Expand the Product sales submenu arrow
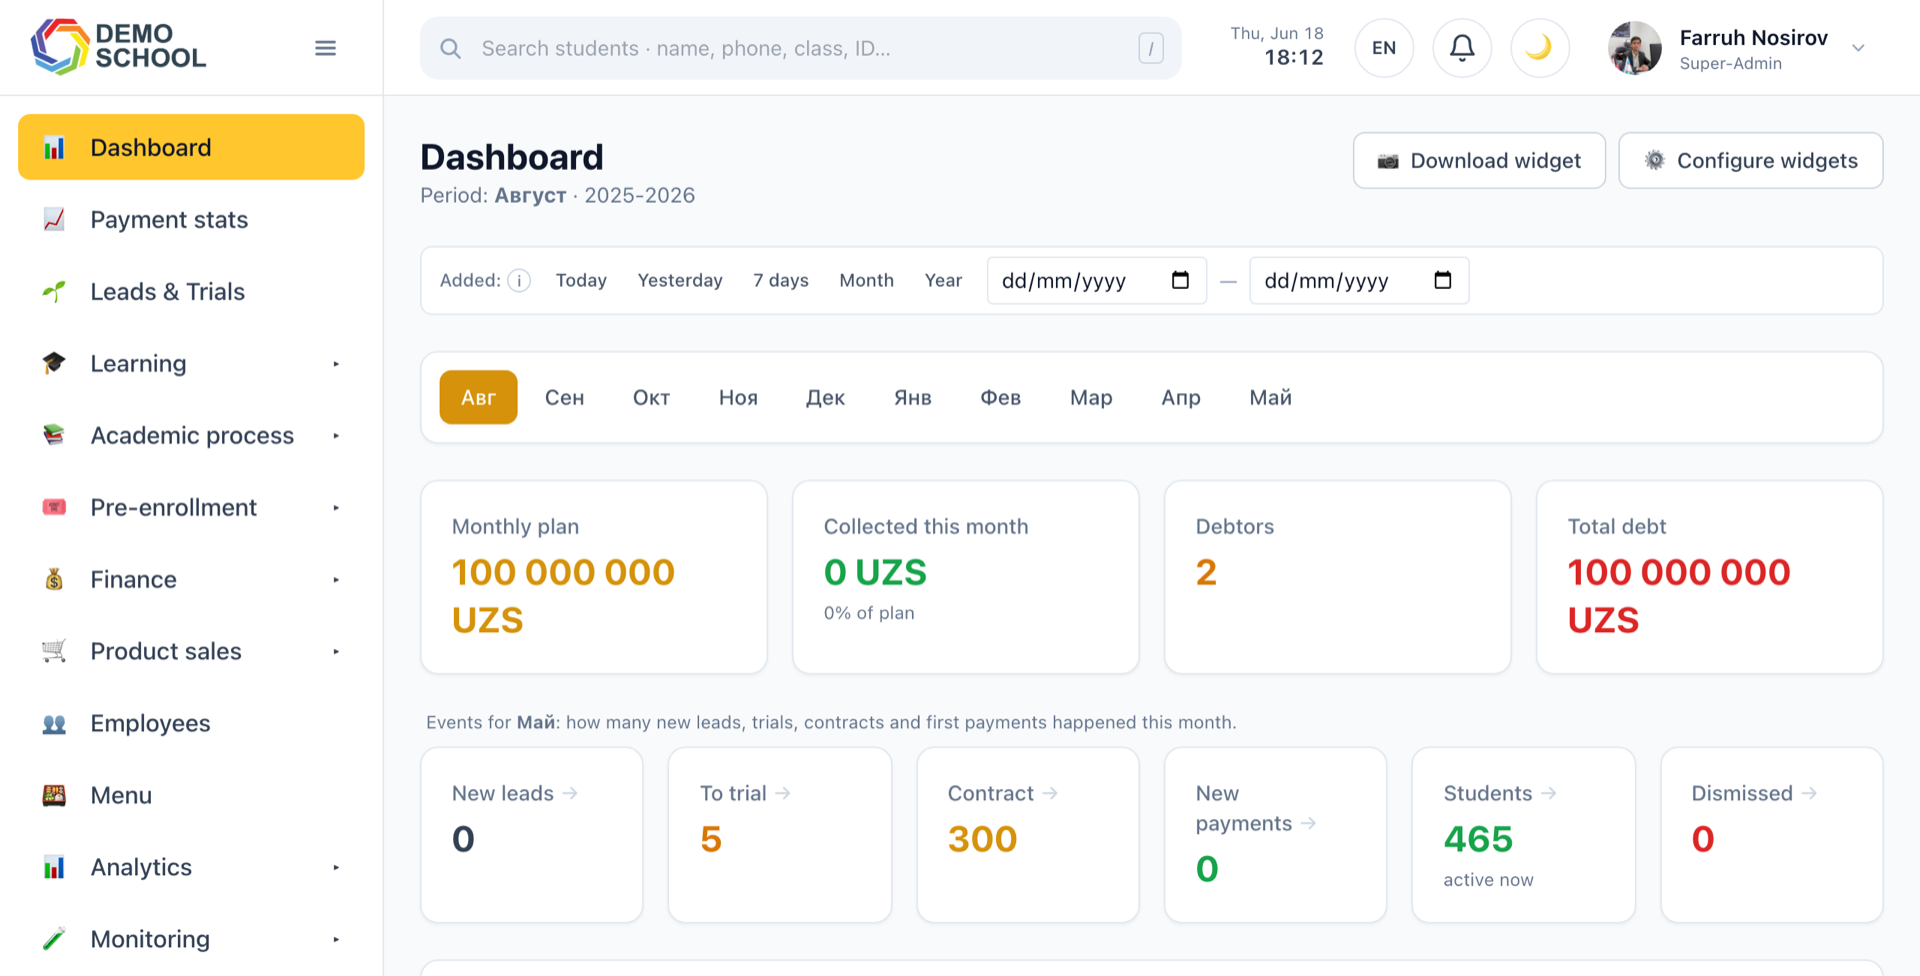1920x976 pixels. pos(336,652)
